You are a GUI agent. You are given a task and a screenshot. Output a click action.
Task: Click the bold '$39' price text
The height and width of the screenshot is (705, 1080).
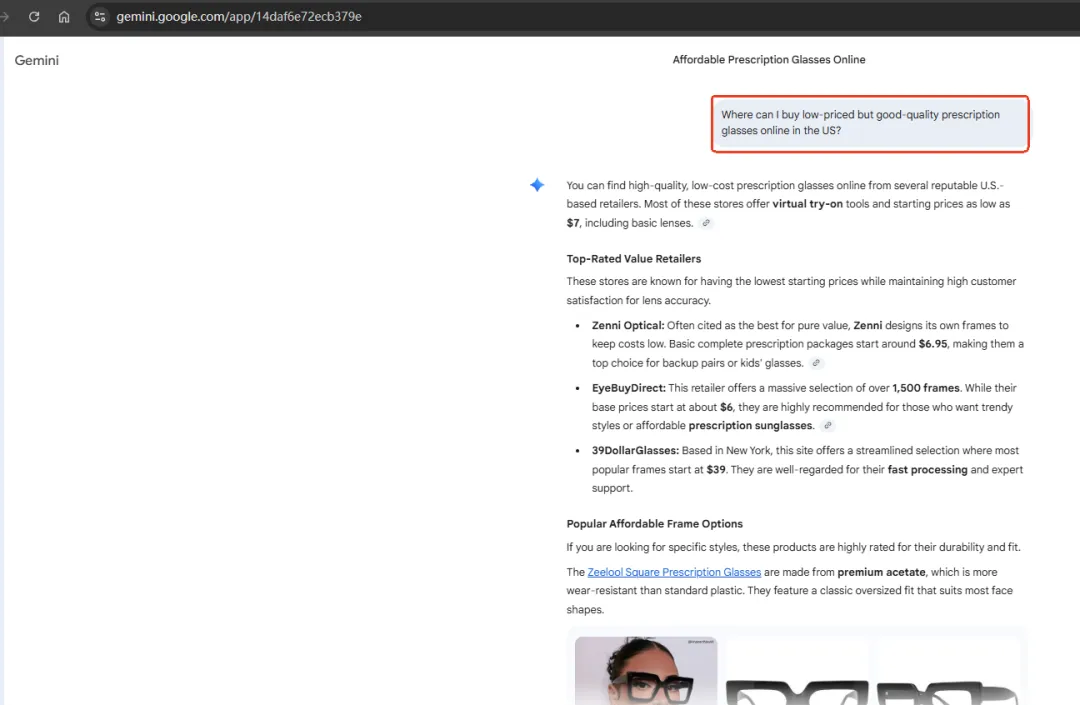[x=716, y=470]
